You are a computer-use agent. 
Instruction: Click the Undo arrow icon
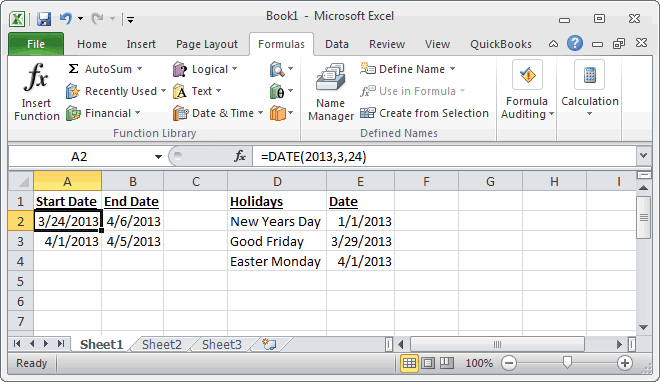[65, 19]
